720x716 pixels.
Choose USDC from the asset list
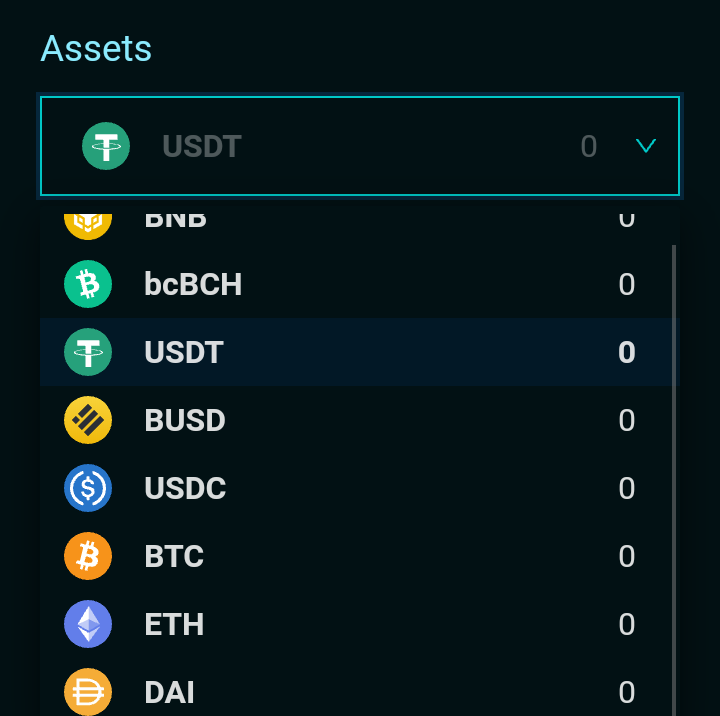pyautogui.click(x=360, y=488)
